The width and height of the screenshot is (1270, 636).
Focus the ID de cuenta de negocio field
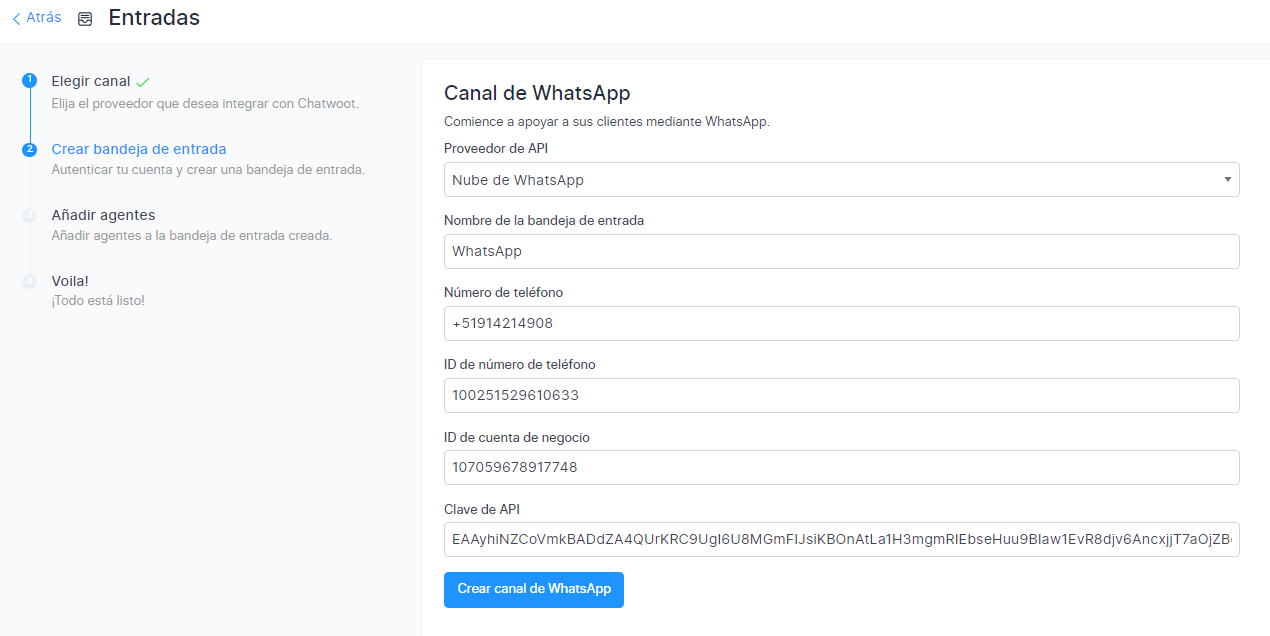pos(840,468)
